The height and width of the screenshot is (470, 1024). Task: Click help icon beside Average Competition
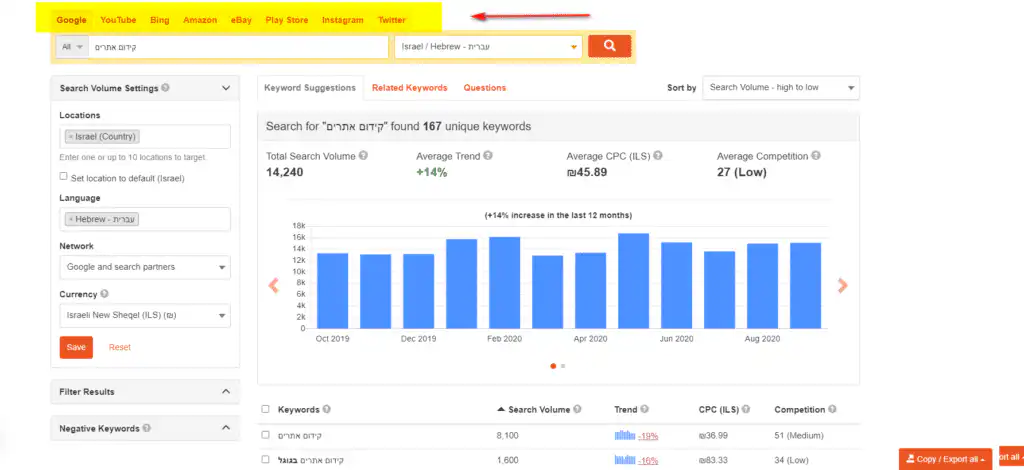point(816,156)
